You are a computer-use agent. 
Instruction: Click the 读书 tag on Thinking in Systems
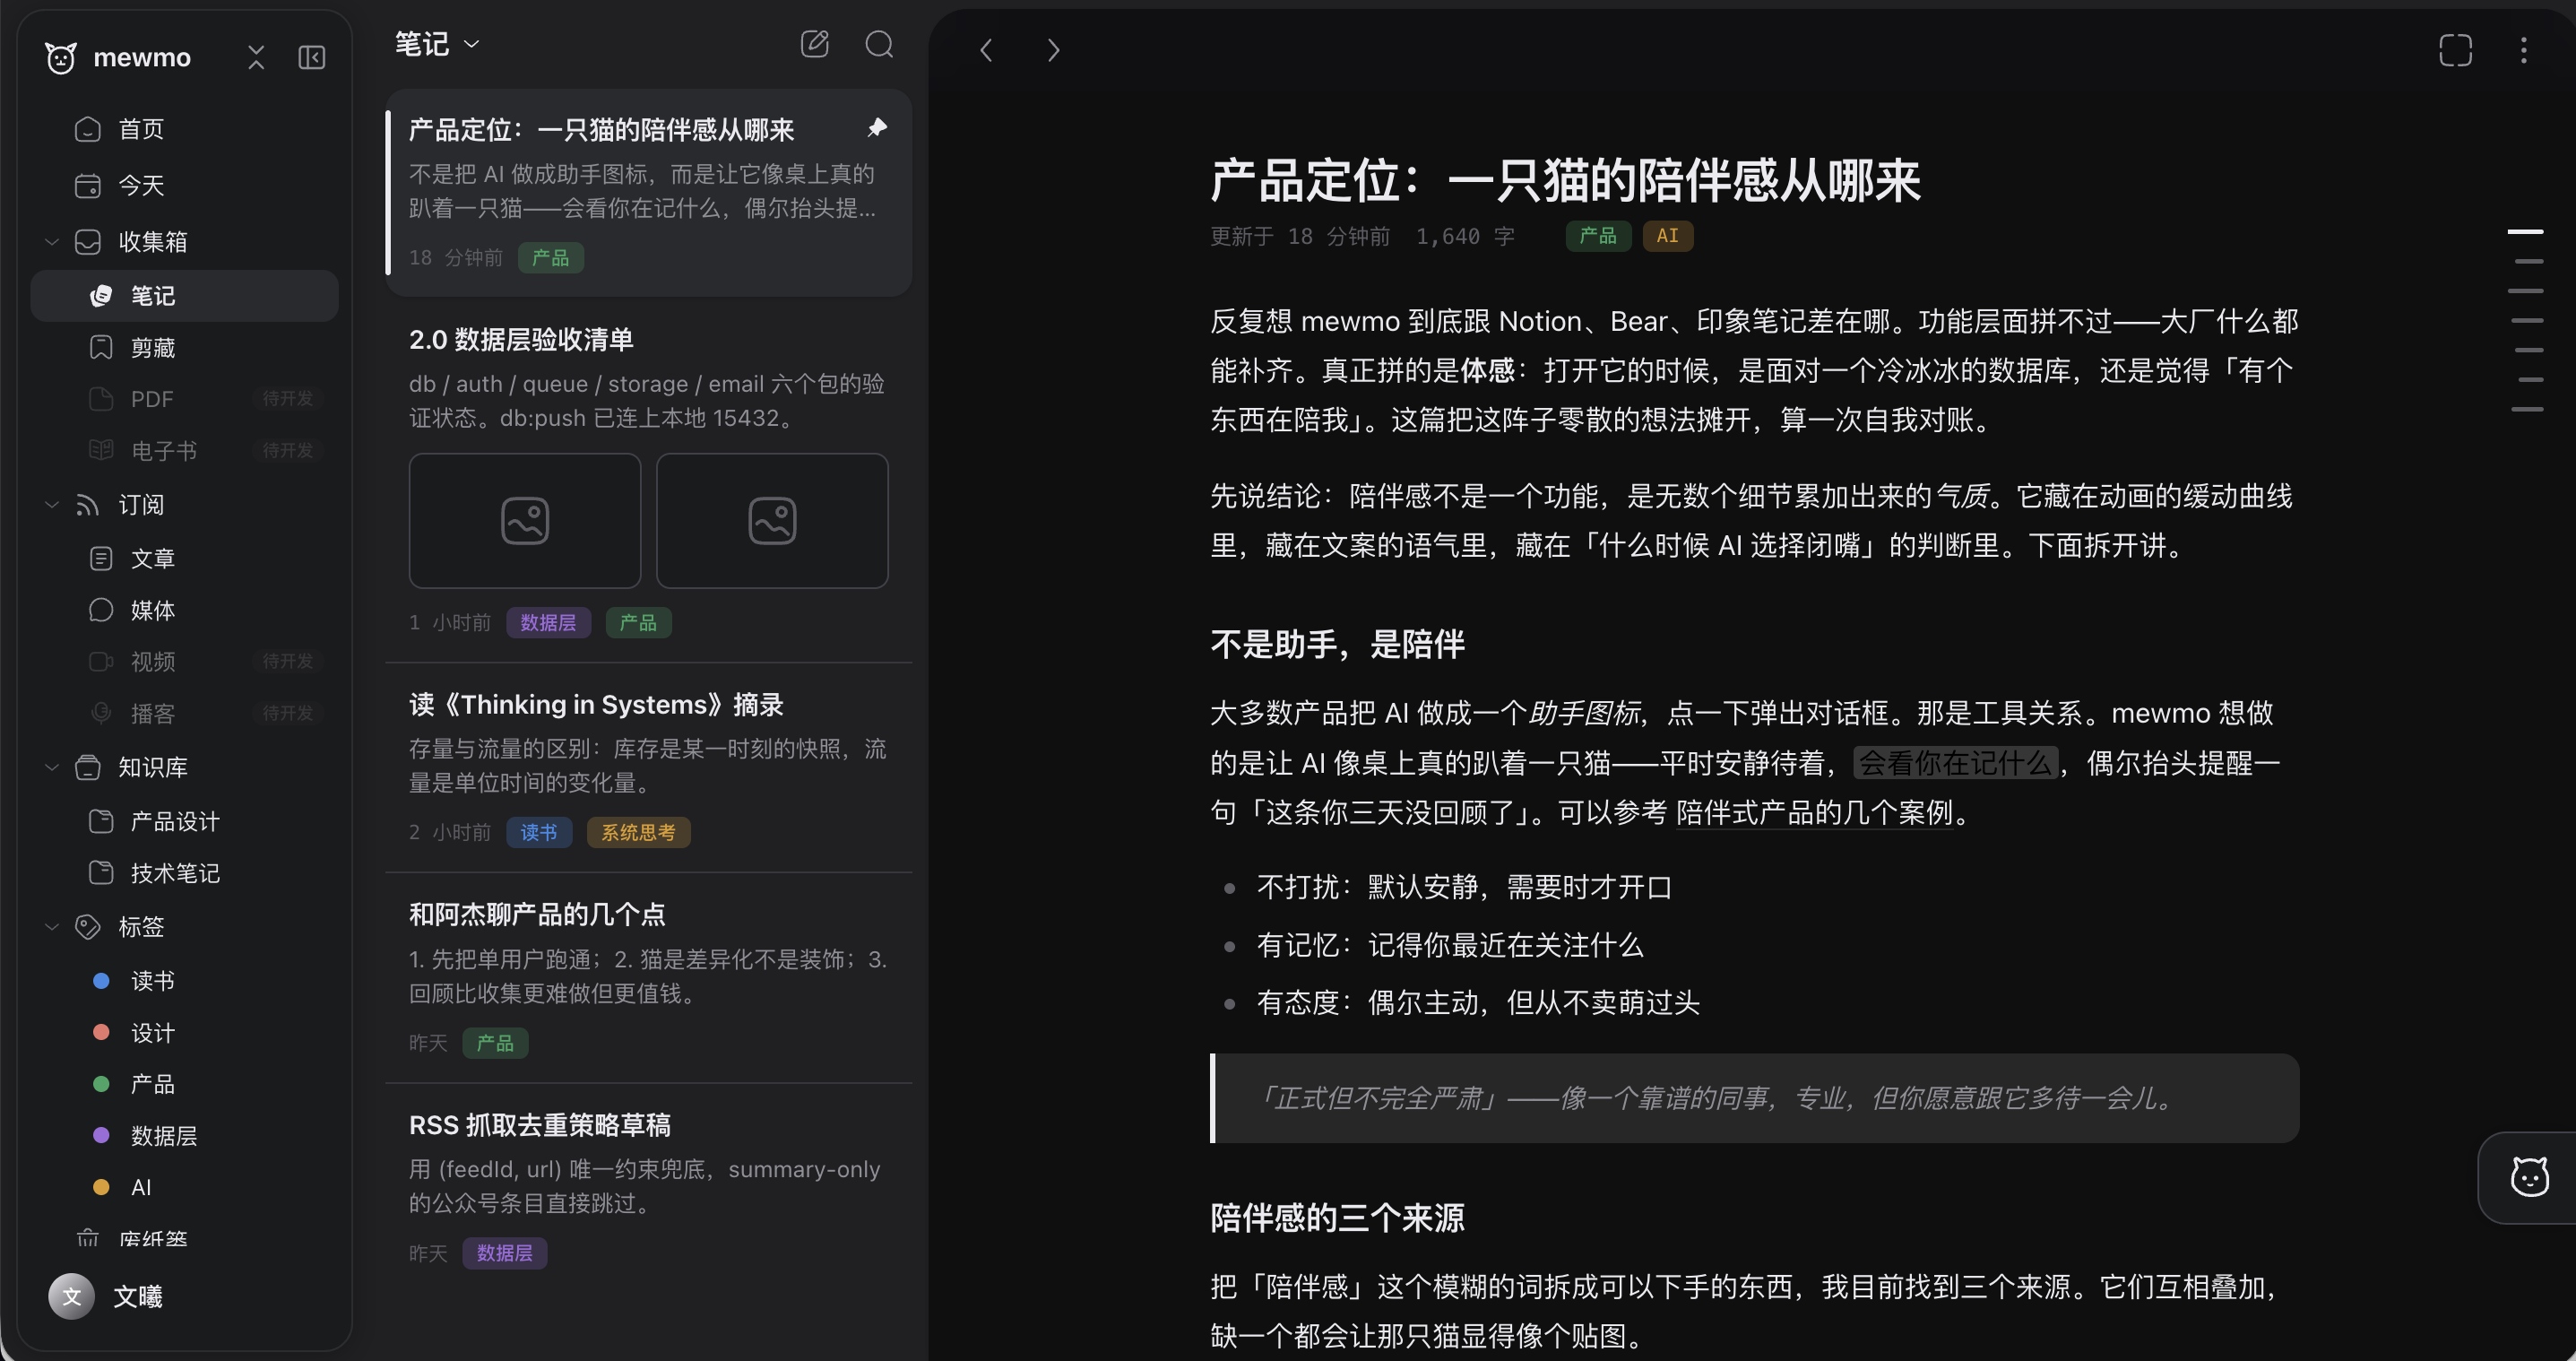coord(539,833)
